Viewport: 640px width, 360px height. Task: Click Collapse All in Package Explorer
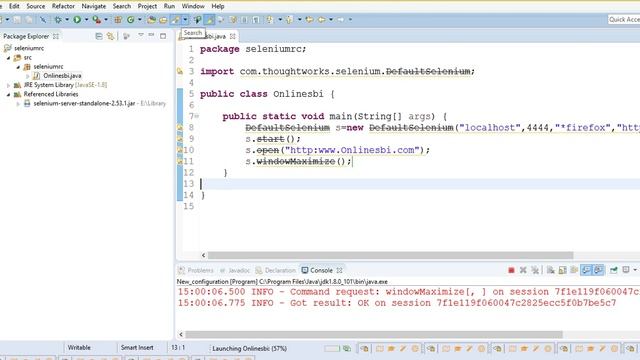[x=99, y=36]
